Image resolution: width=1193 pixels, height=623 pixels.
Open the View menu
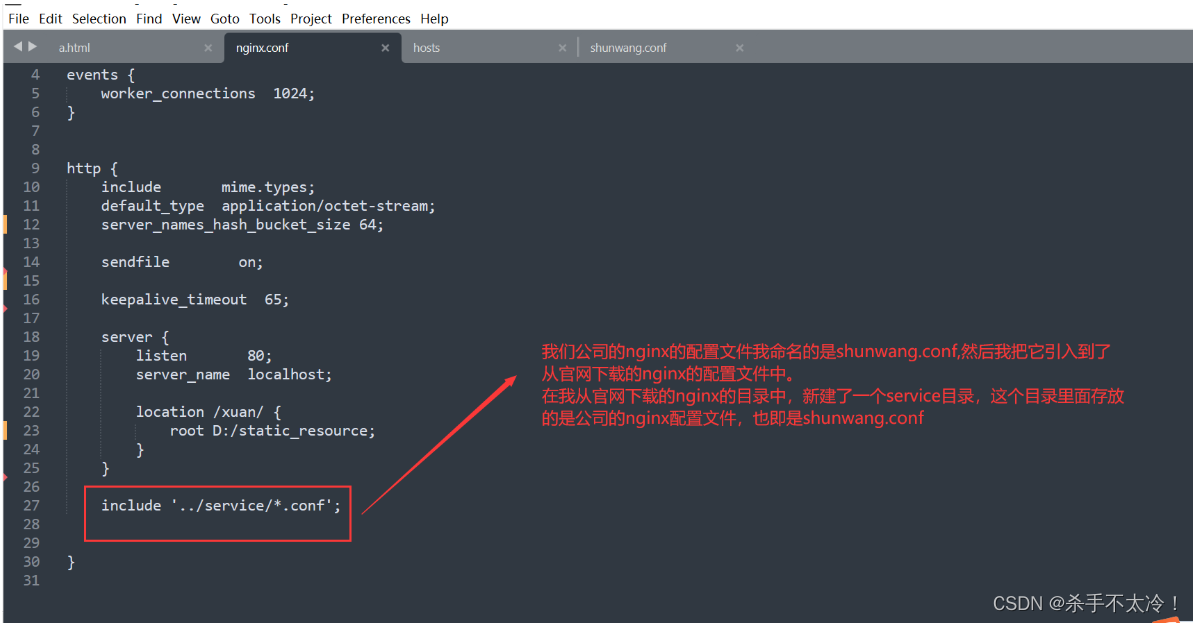point(186,18)
